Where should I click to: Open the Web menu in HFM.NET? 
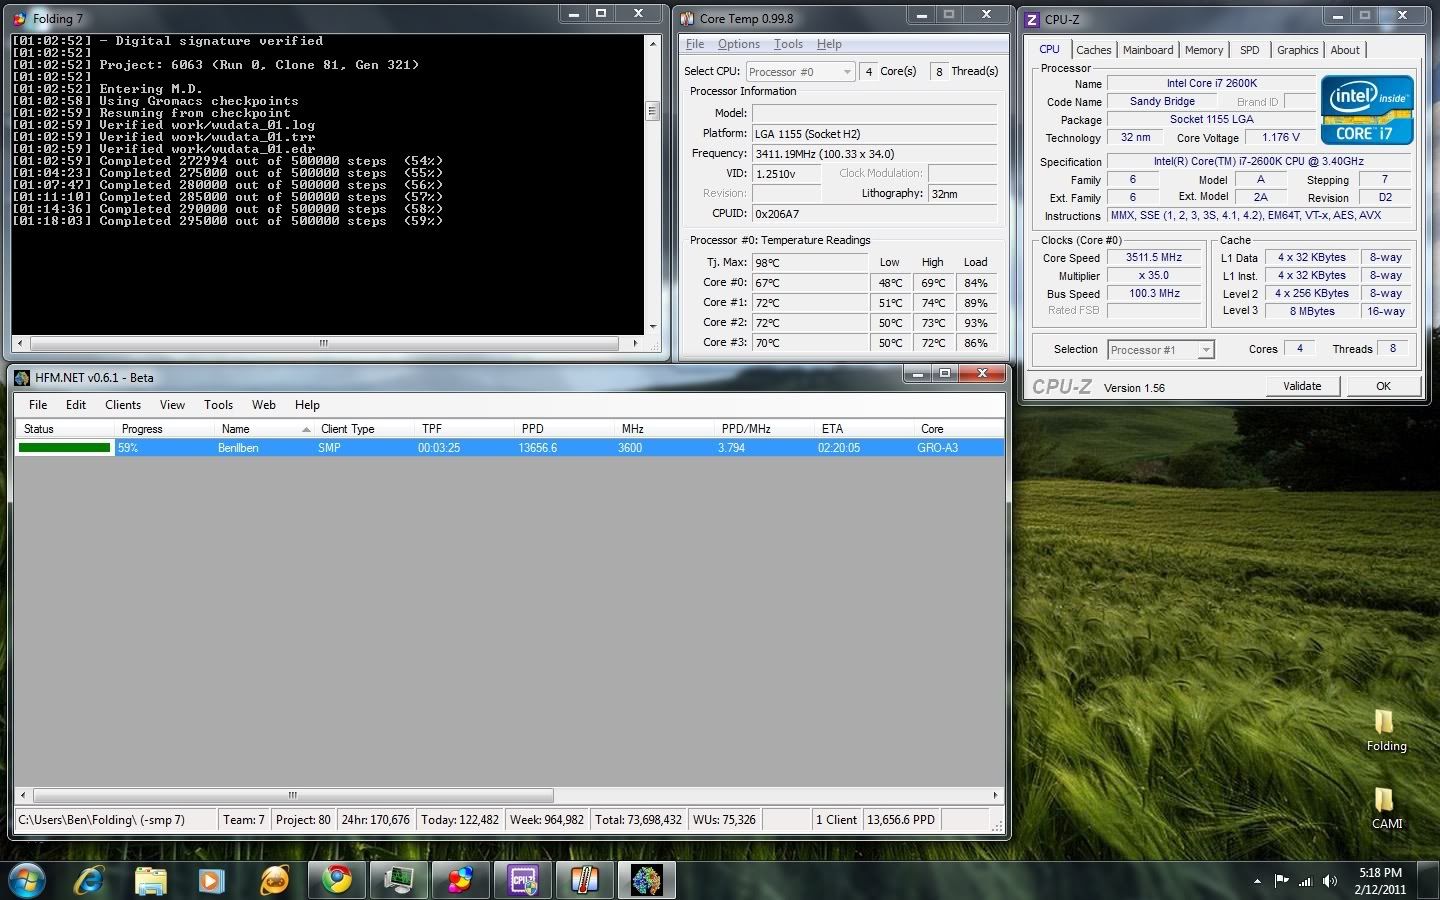[264, 405]
